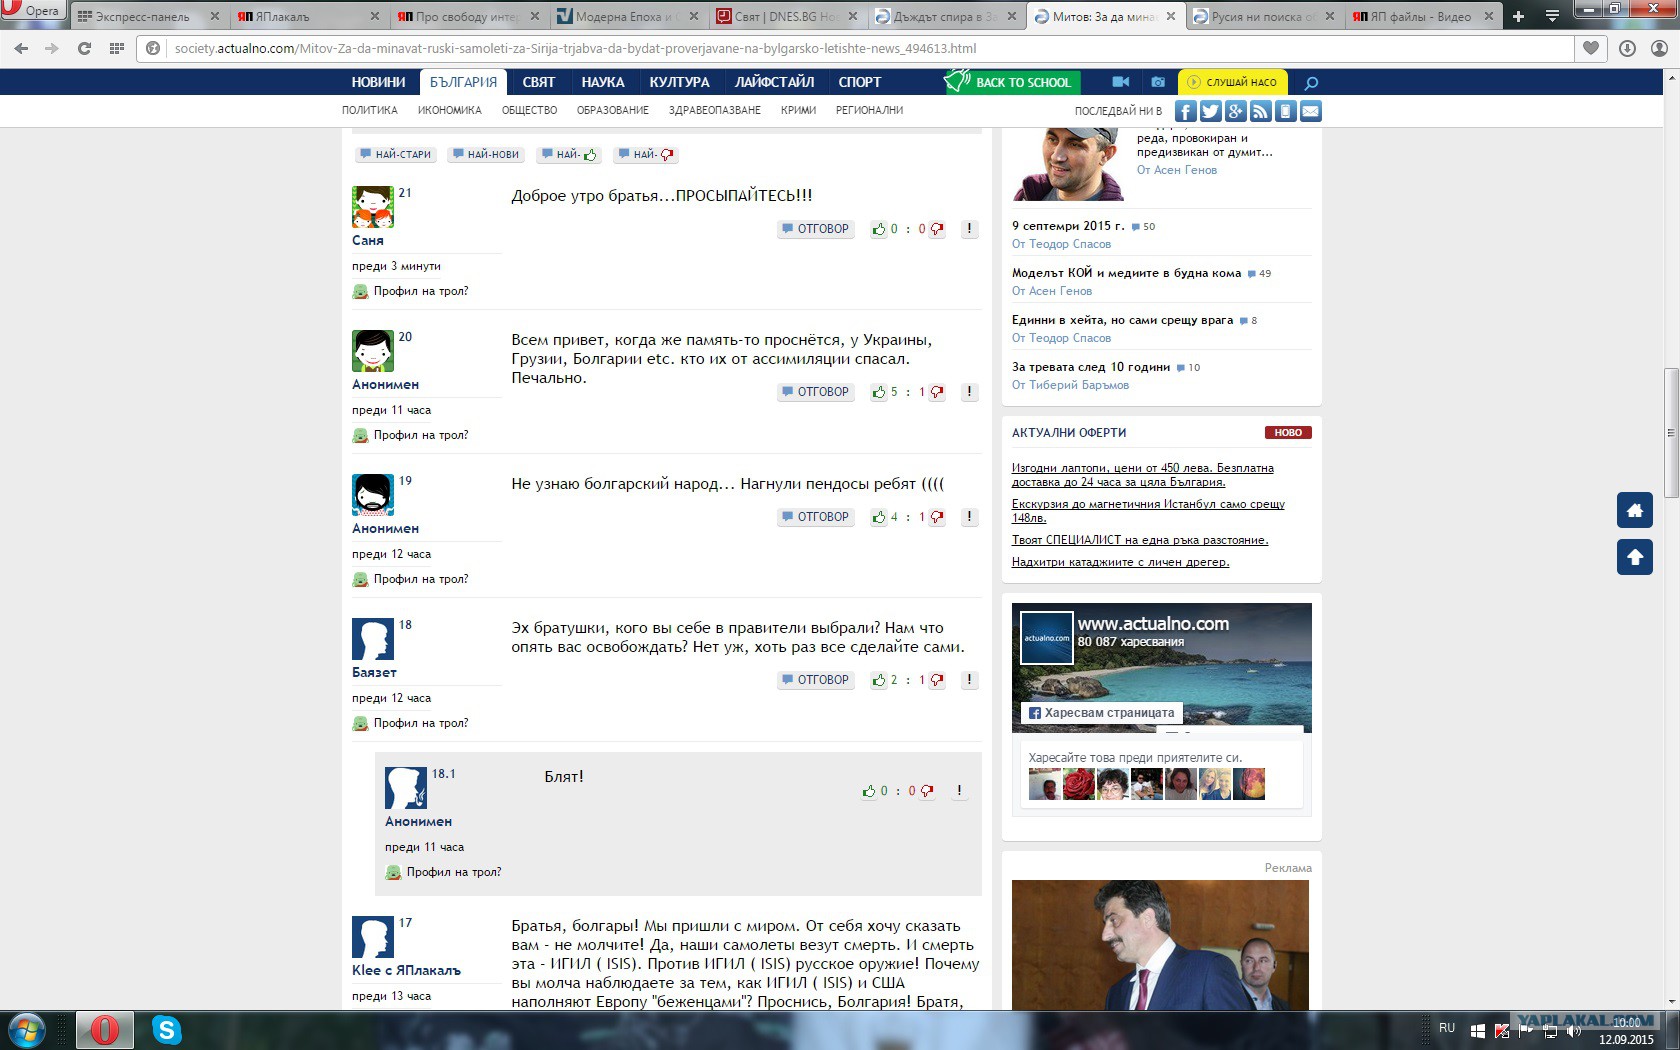This screenshot has height=1050, width=1680.
Task: Open the site search magnifier icon
Action: 1312,83
